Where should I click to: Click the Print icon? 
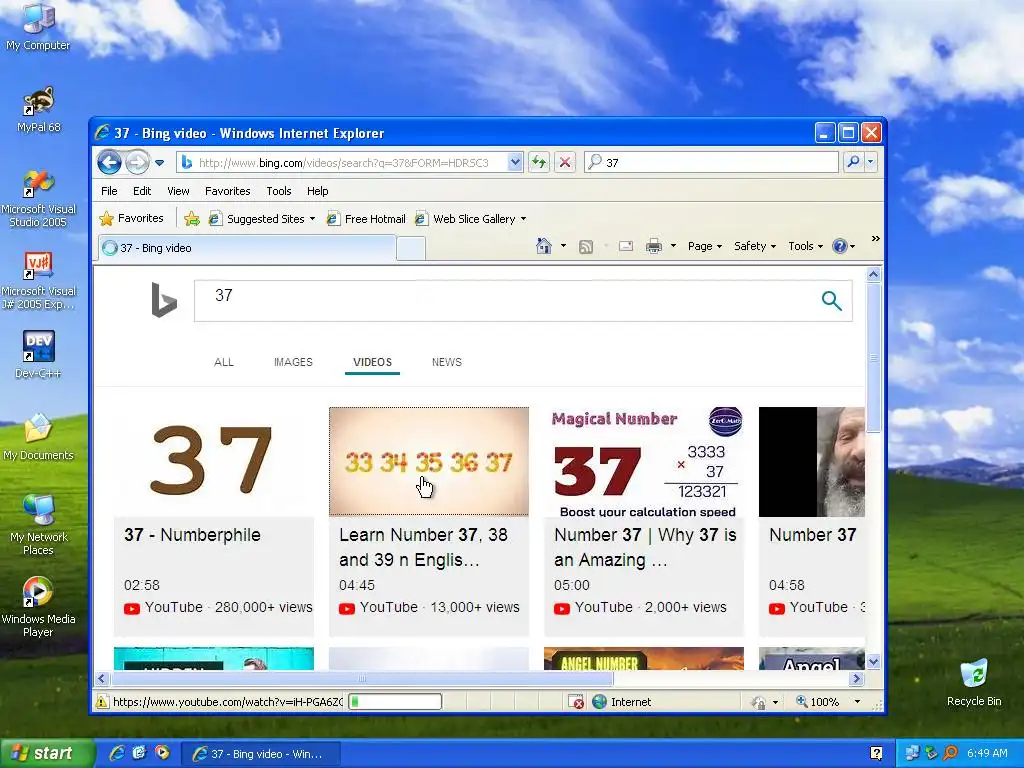654,246
